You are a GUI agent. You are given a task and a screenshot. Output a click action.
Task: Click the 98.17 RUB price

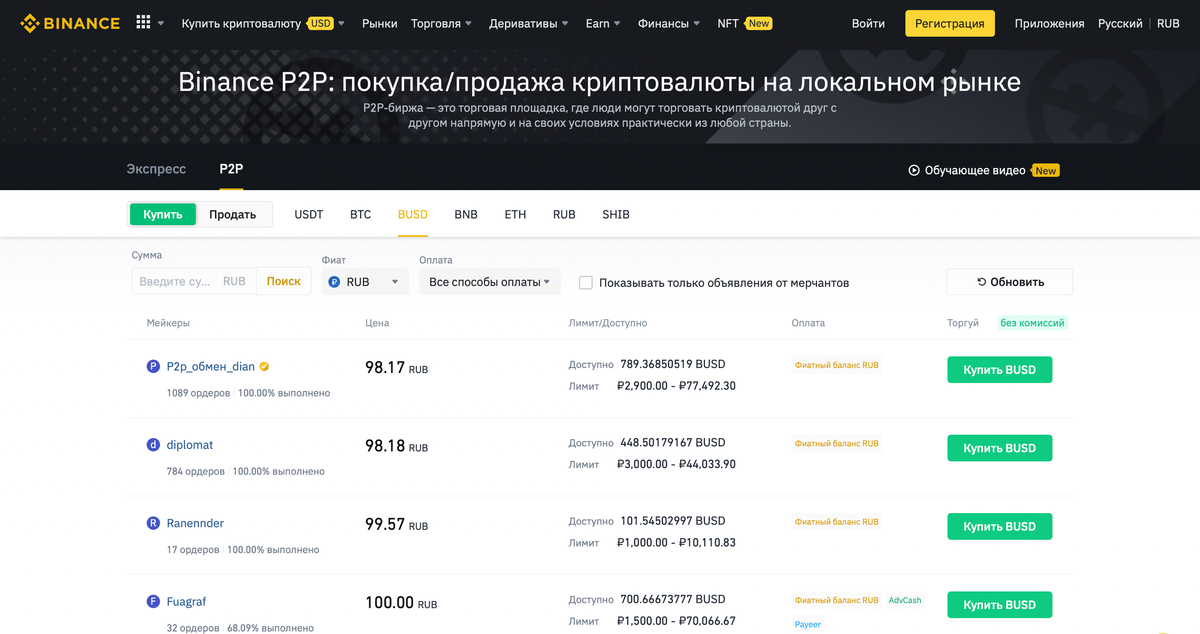(x=396, y=368)
